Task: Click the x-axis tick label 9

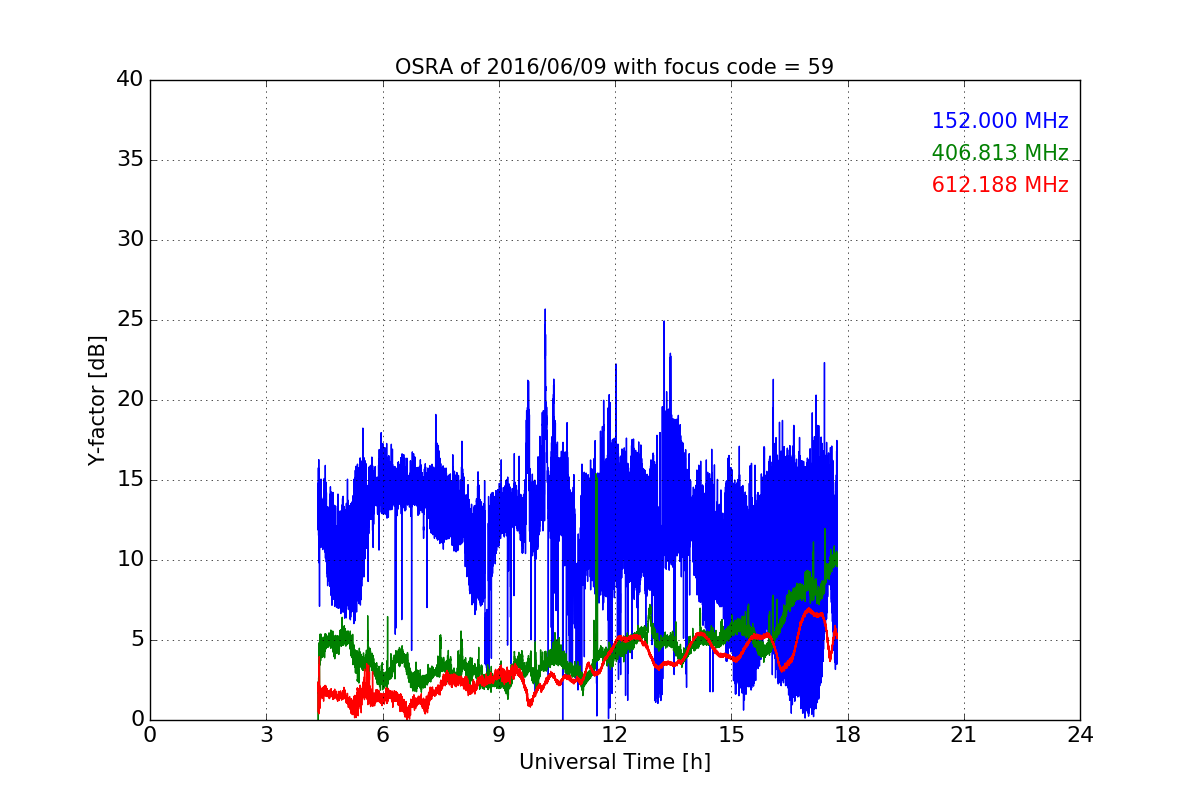Action: [499, 734]
